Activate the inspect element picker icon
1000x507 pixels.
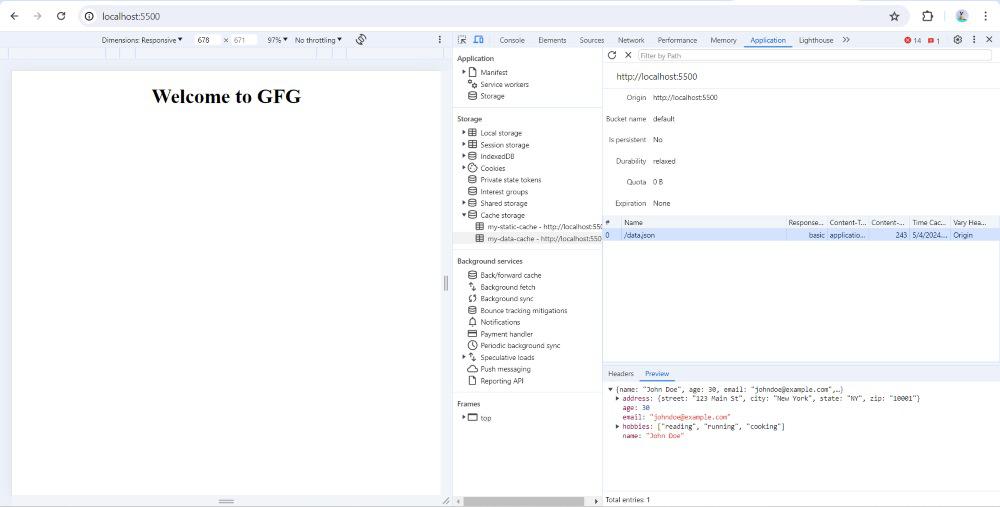[462, 40]
